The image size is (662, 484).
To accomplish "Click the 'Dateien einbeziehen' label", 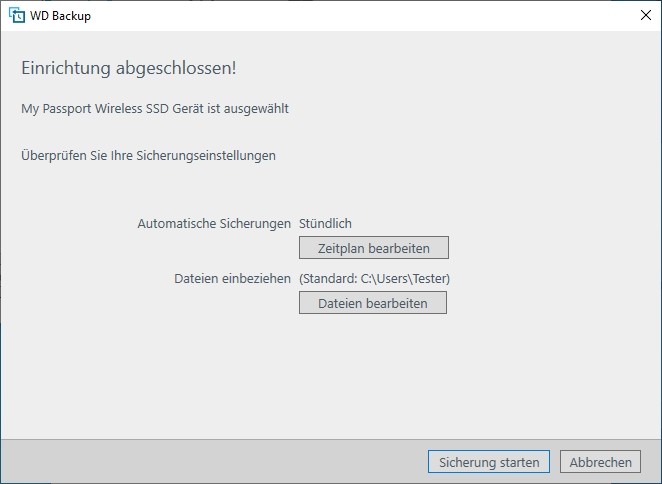I will click(232, 279).
